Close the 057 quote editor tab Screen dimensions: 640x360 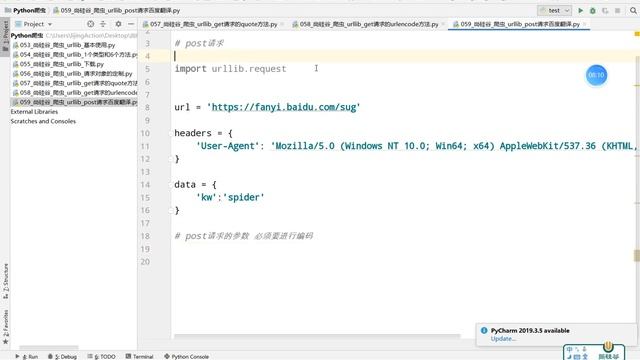tap(282, 24)
